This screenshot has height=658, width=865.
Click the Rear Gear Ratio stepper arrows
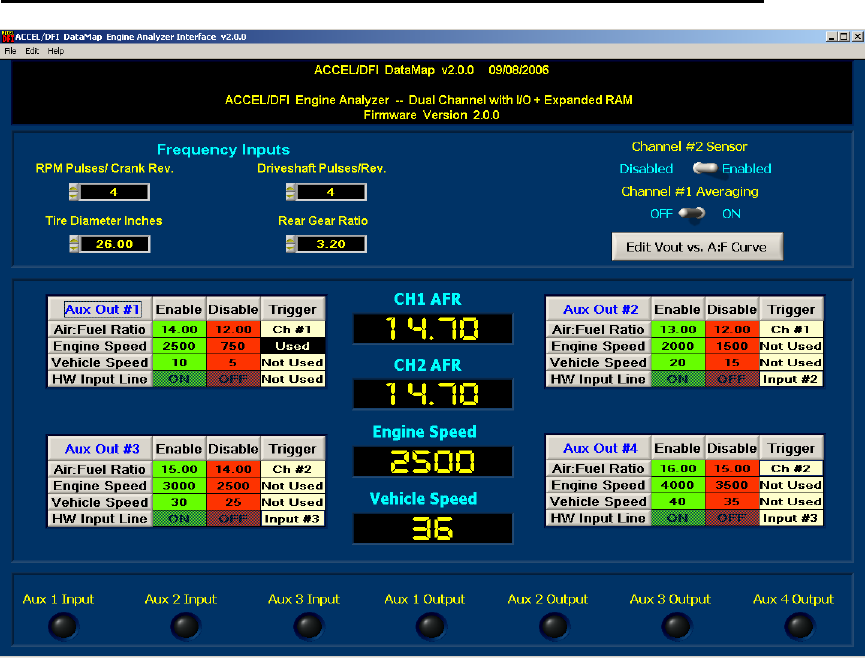tap(291, 244)
